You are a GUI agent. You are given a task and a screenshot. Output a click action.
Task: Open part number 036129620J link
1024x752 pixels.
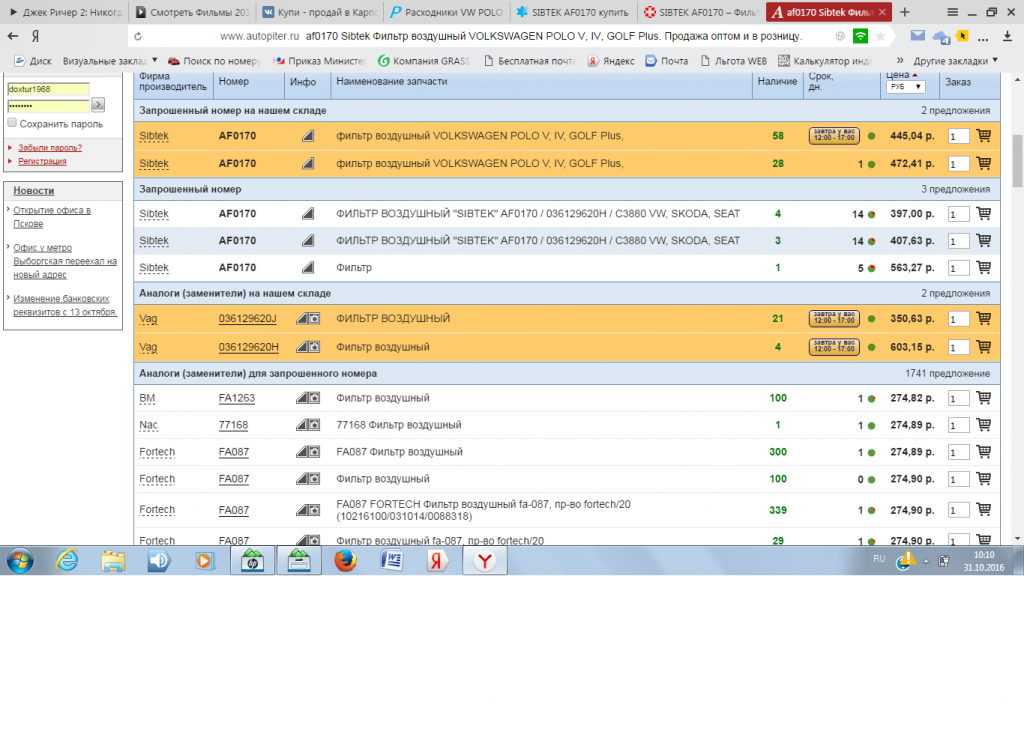click(248, 319)
